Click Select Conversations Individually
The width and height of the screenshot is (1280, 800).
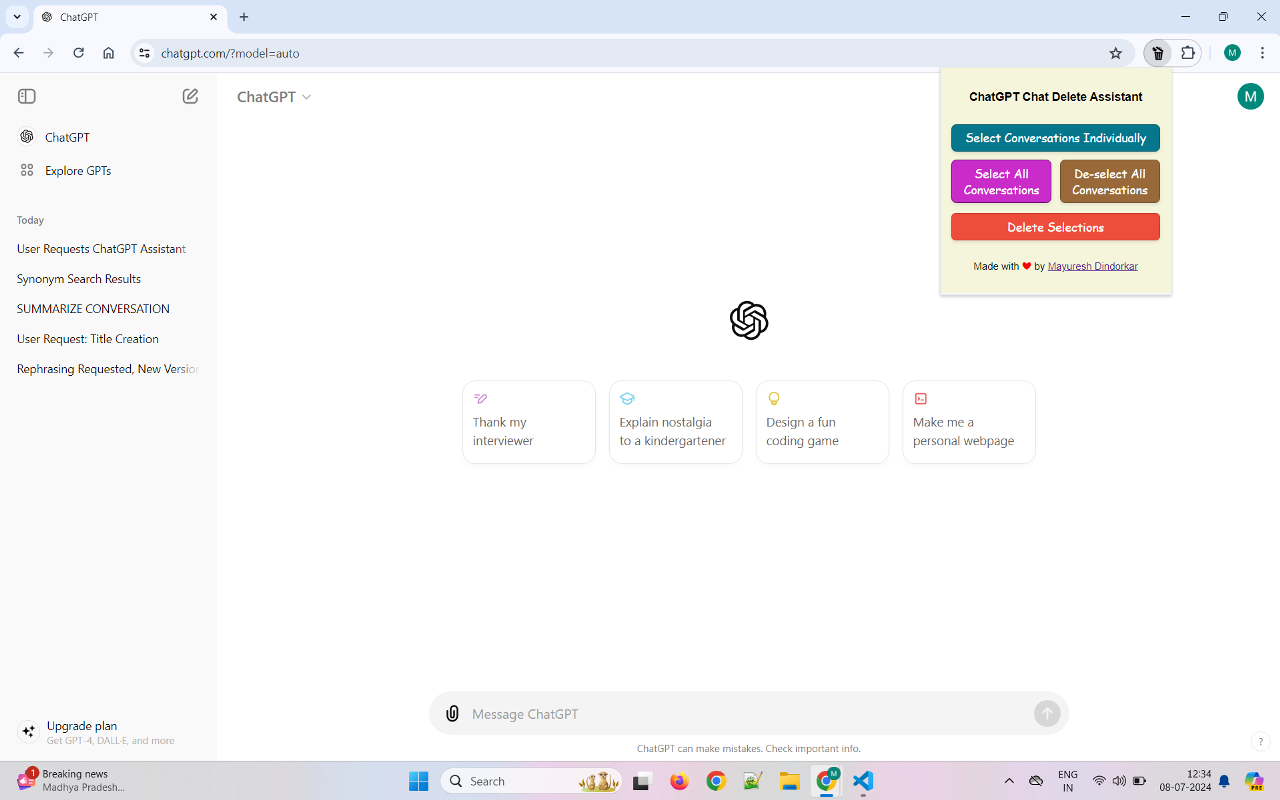pyautogui.click(x=1055, y=138)
